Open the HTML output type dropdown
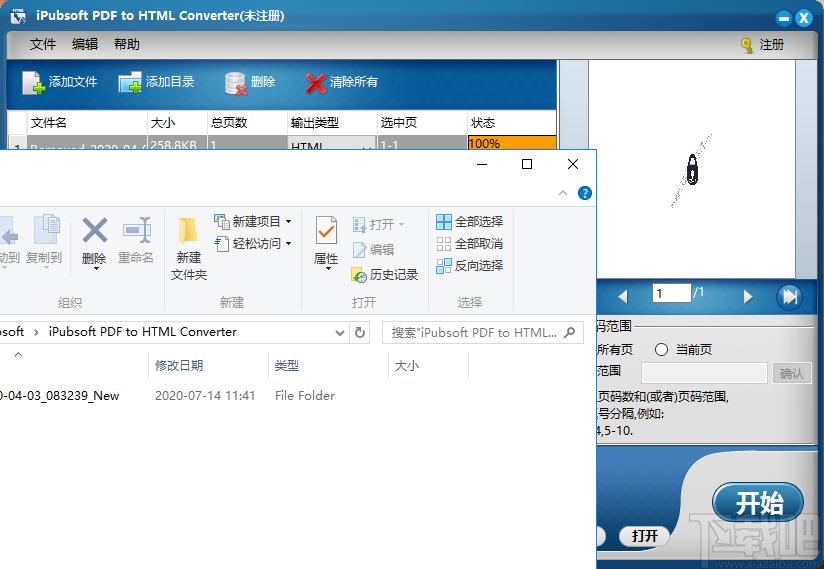824x569 pixels. coord(367,147)
